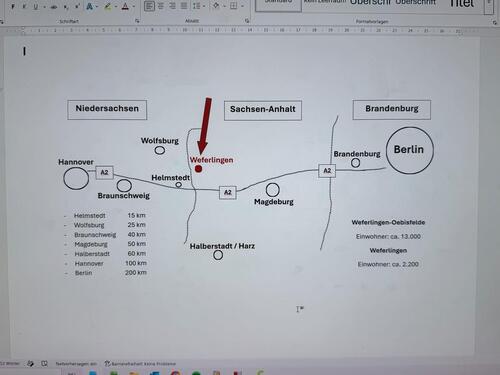Apply superscript formatting
Screen dimensions: 500x375
point(77,6)
